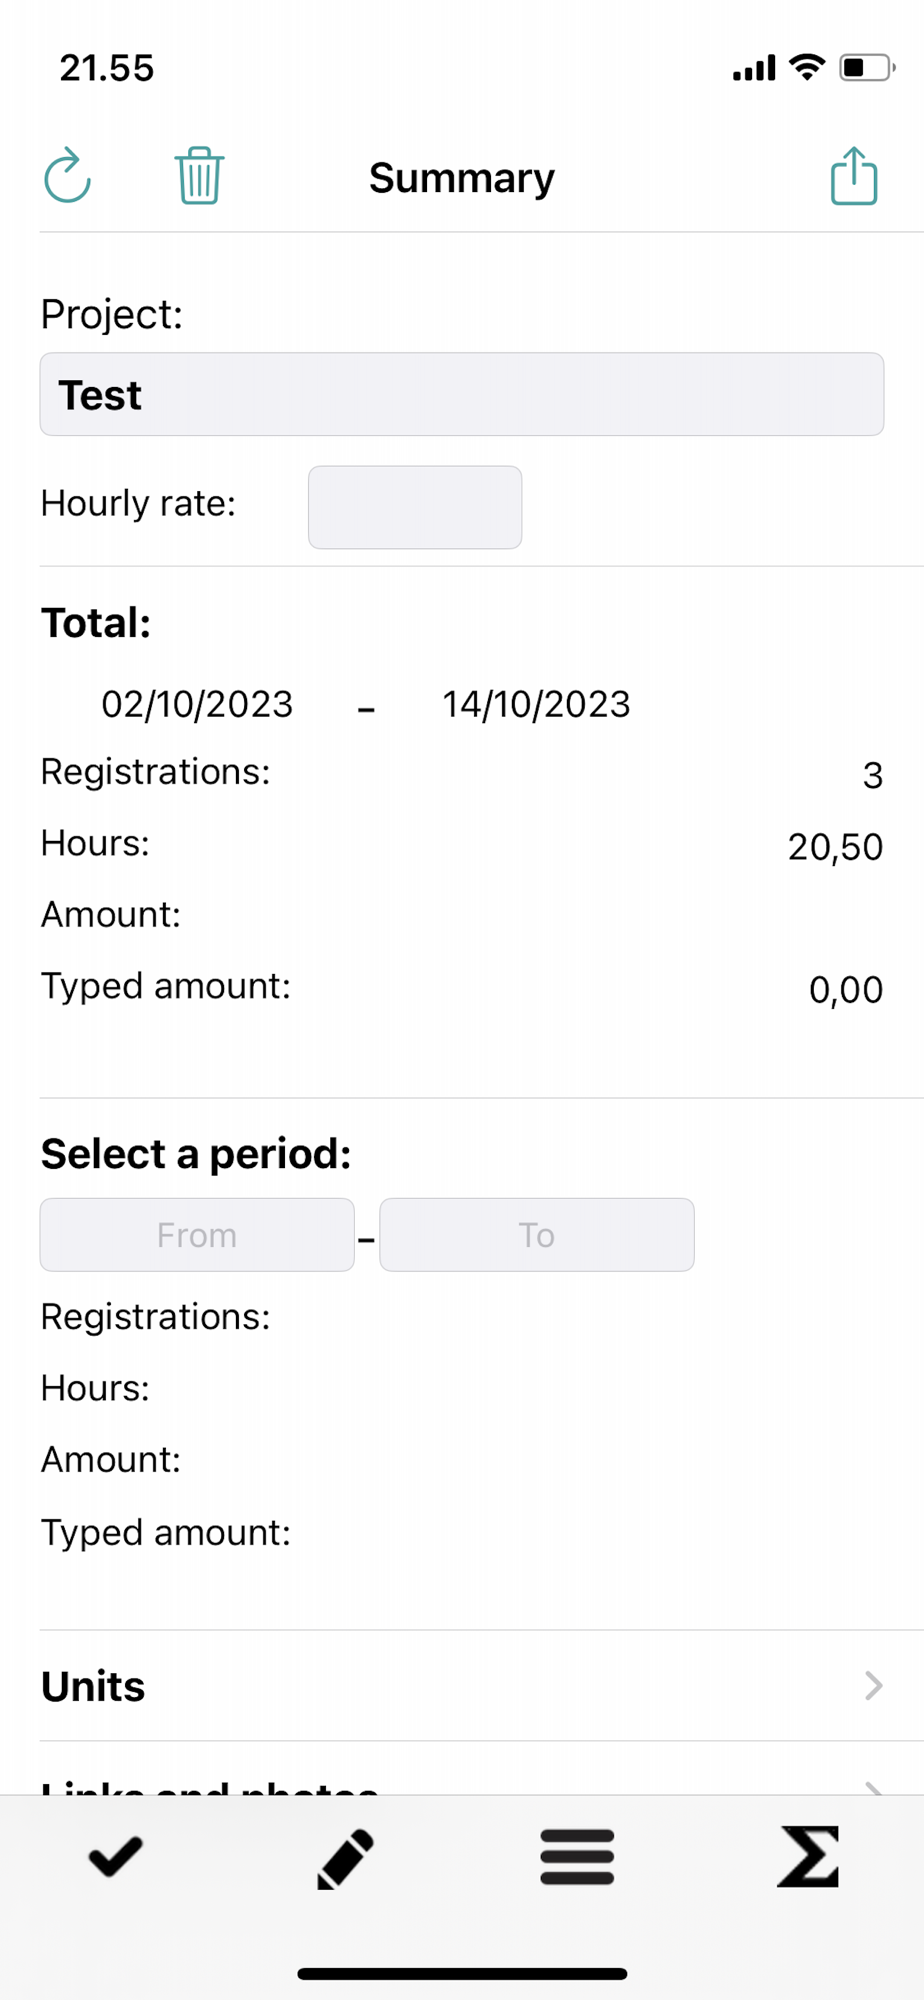Select the sigma summary tab
Viewport: 924px width, 2000px height.
coord(808,1857)
